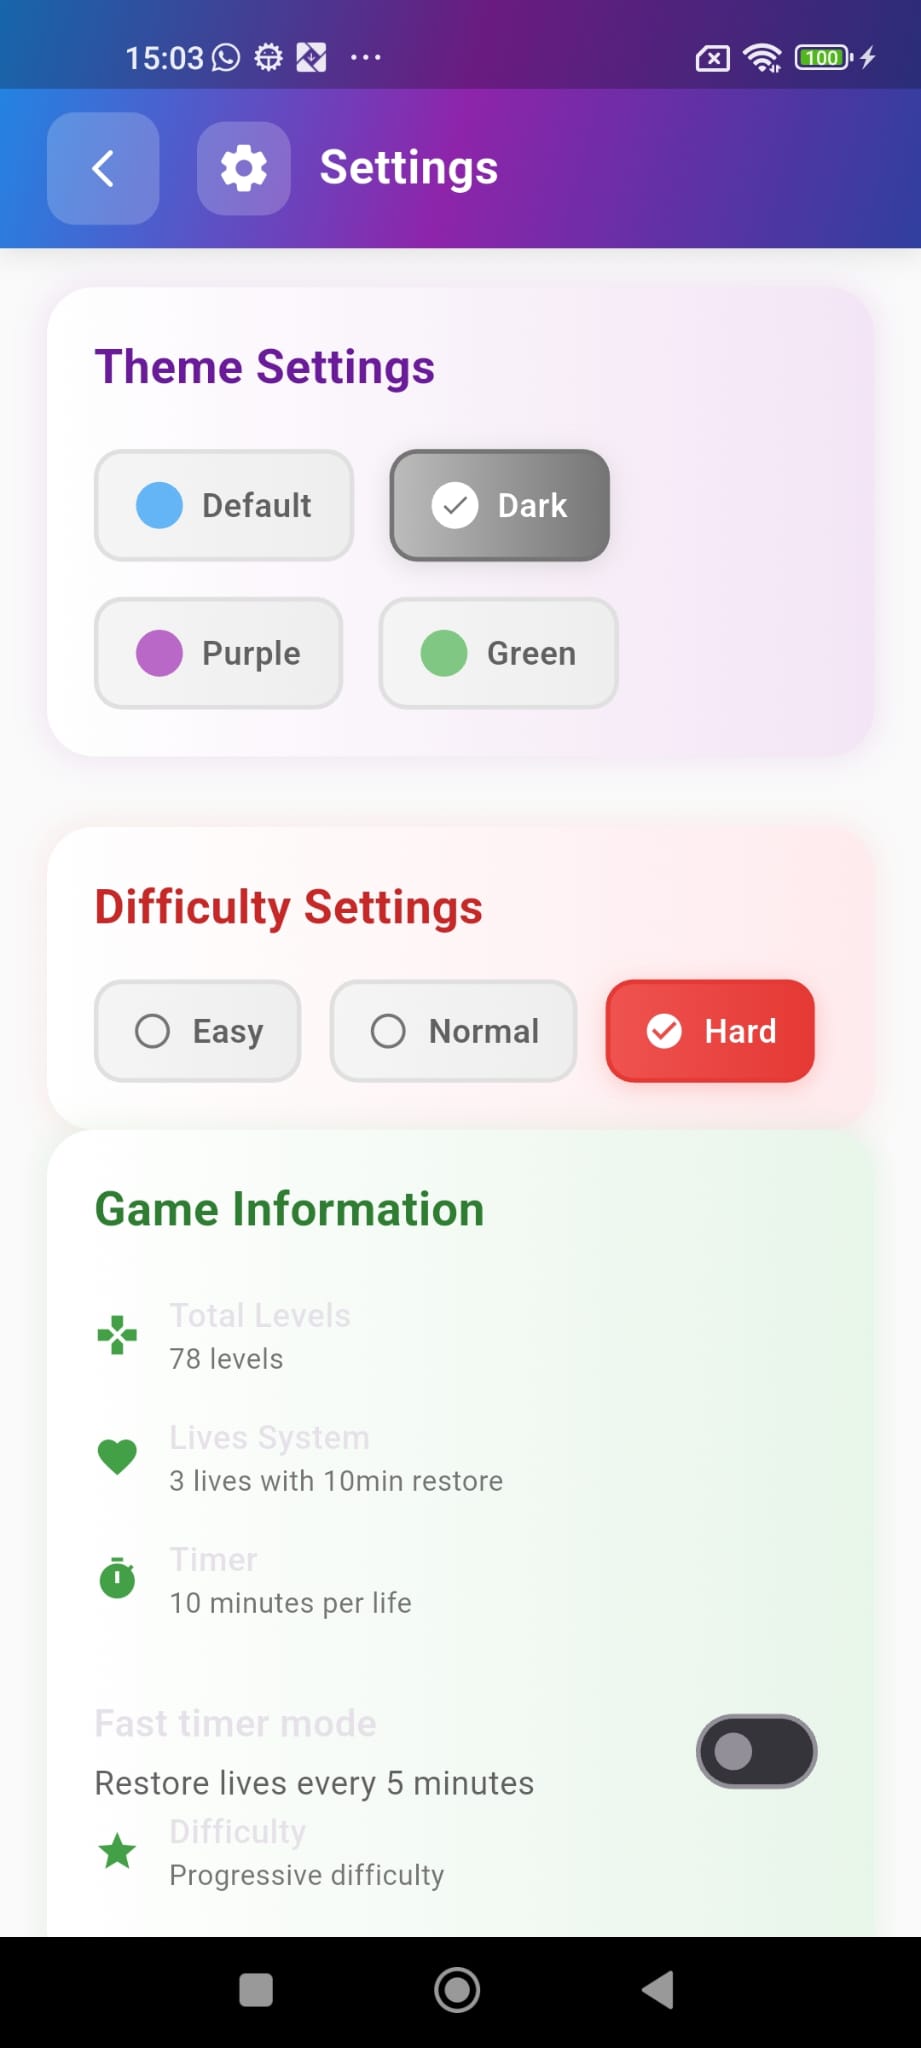
Task: Tap the green heart Lives System icon
Action: pos(117,1457)
